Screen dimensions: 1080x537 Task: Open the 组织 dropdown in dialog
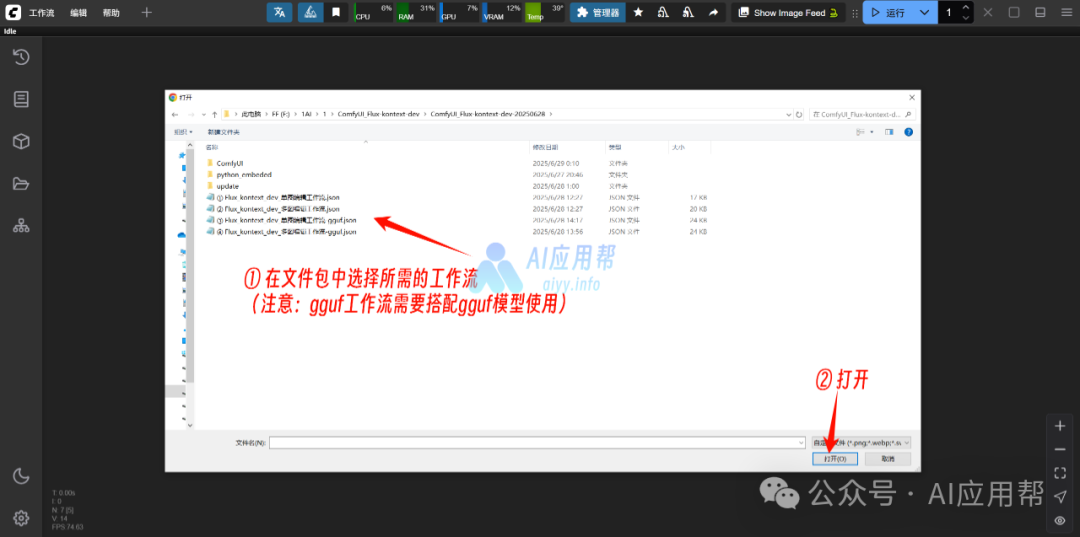tap(183, 131)
